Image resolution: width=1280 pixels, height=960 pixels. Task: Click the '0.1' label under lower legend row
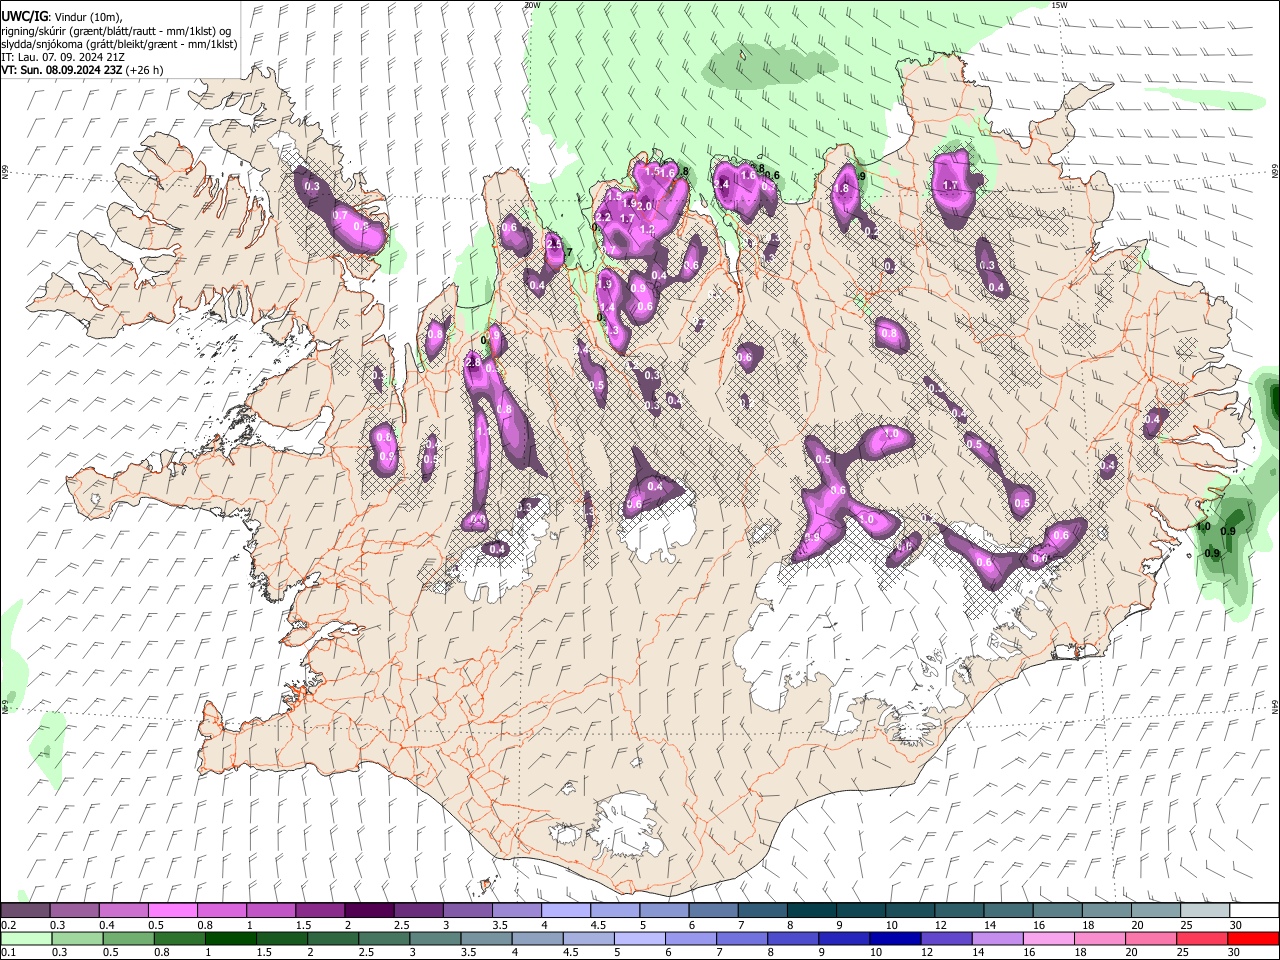click(x=9, y=952)
